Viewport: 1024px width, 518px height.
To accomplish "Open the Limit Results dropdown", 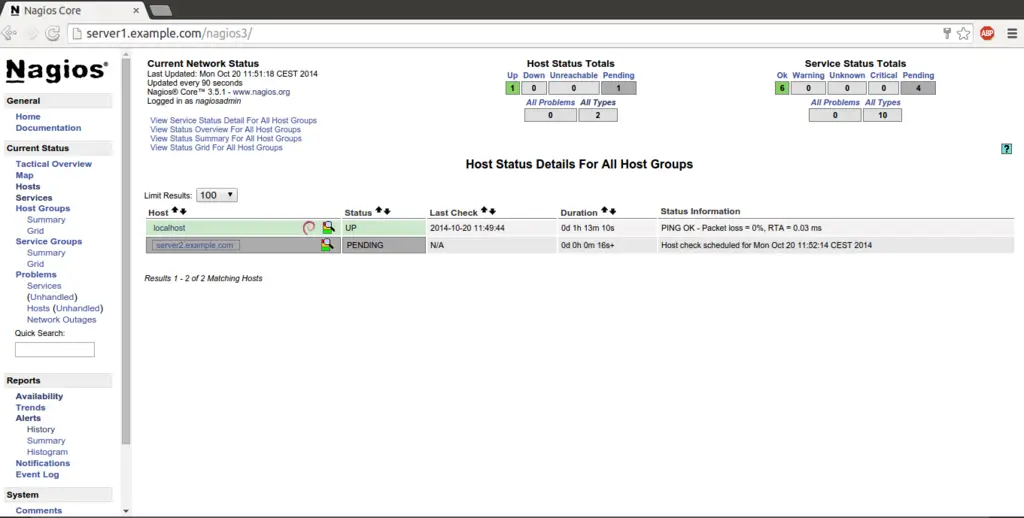I will [x=217, y=195].
